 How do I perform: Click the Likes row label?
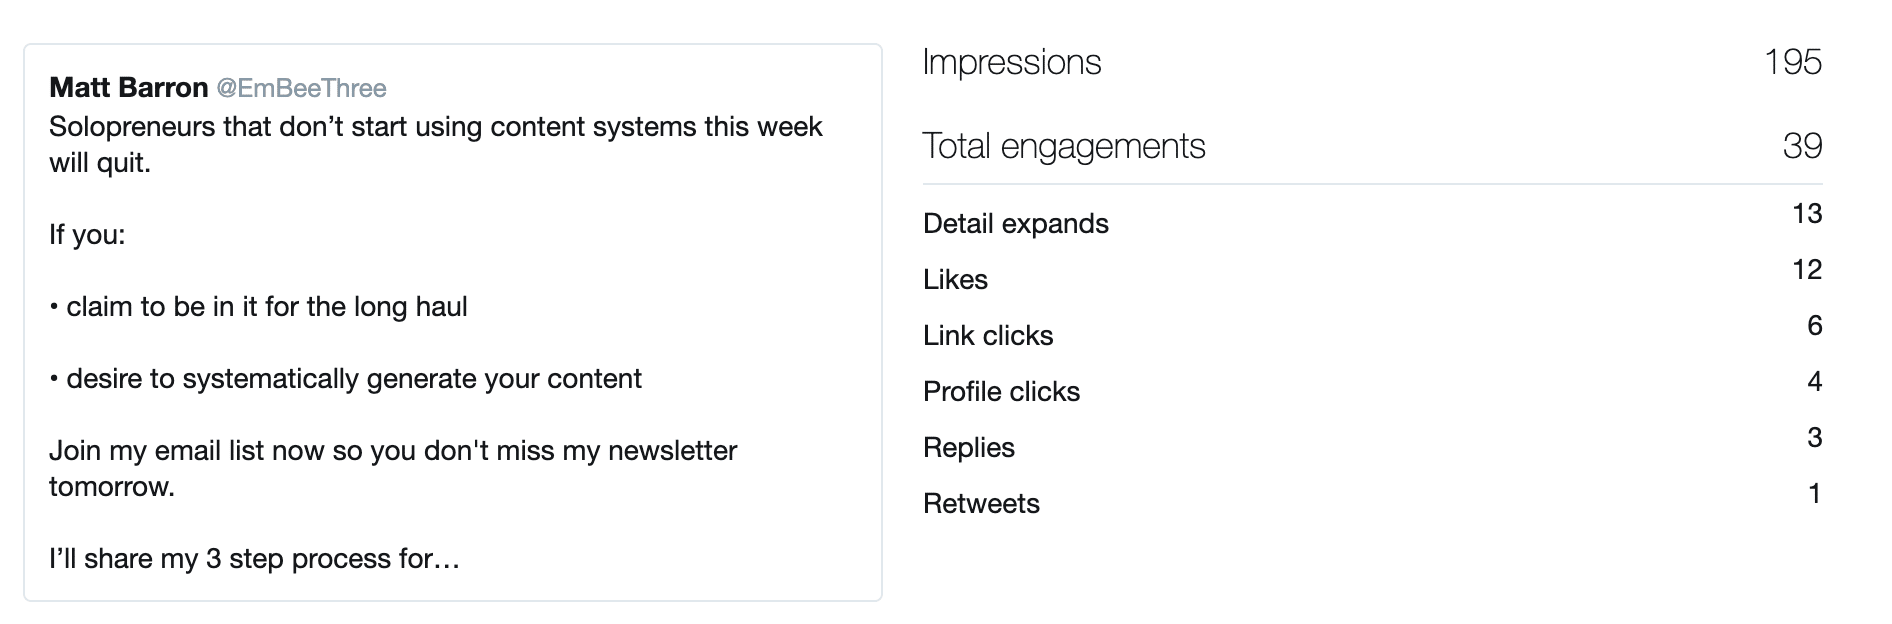tap(955, 279)
